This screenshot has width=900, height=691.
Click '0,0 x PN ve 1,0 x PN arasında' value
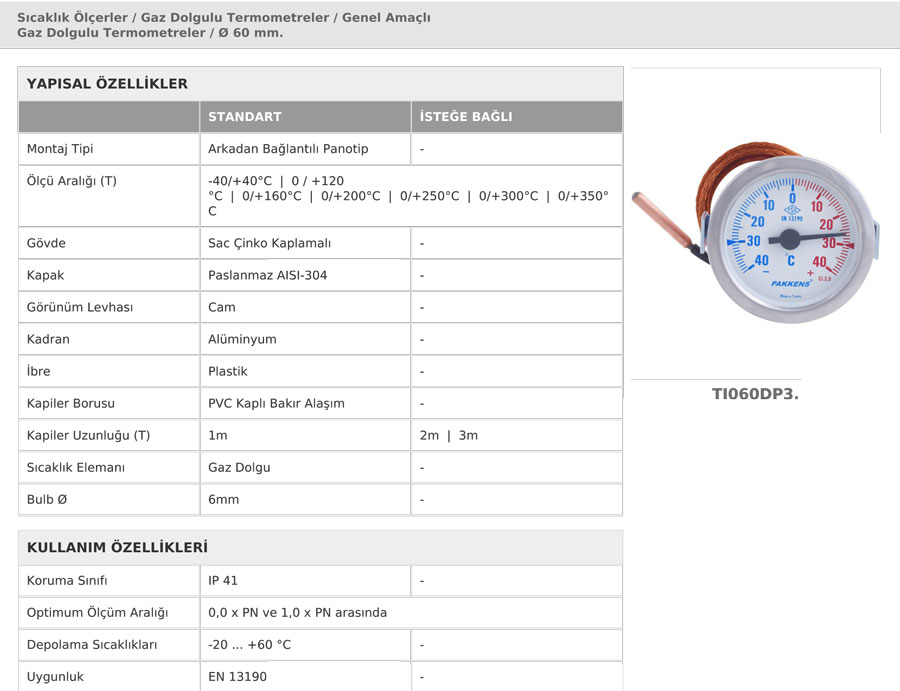tap(297, 612)
